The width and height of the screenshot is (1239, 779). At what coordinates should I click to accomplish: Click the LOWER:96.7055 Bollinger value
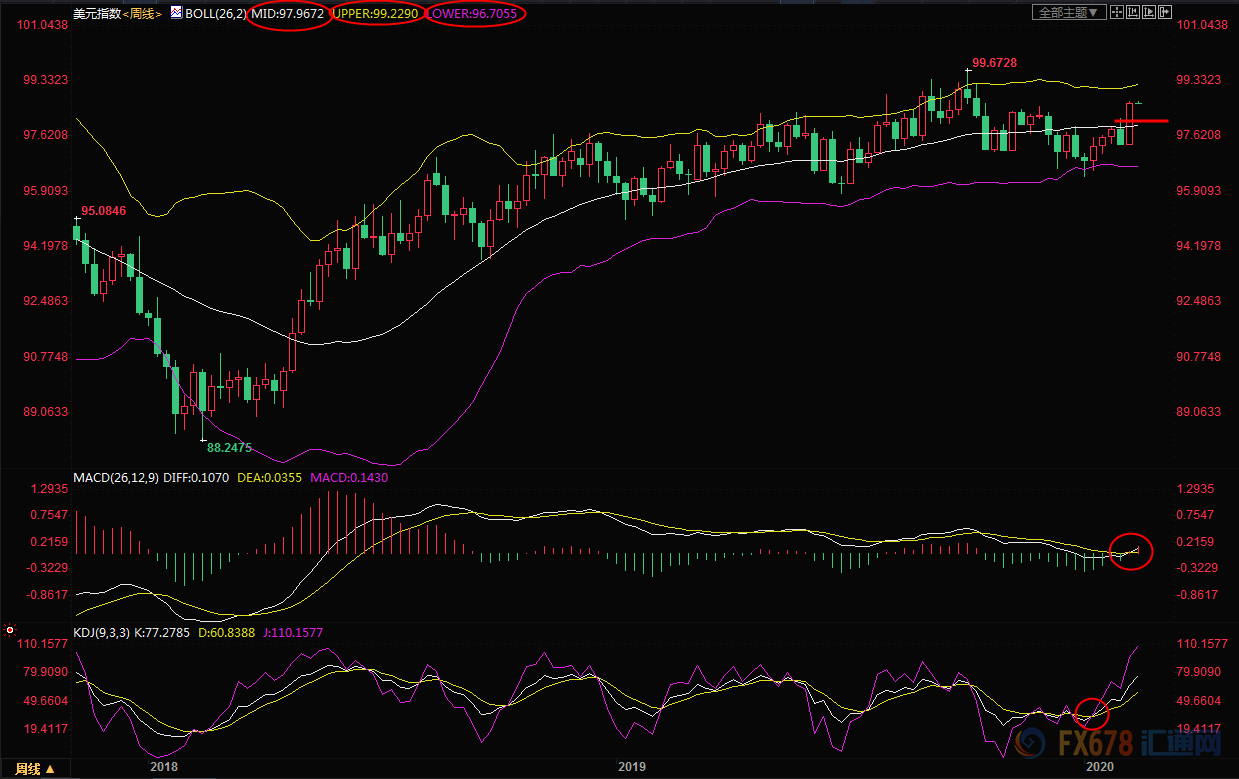pyautogui.click(x=477, y=14)
